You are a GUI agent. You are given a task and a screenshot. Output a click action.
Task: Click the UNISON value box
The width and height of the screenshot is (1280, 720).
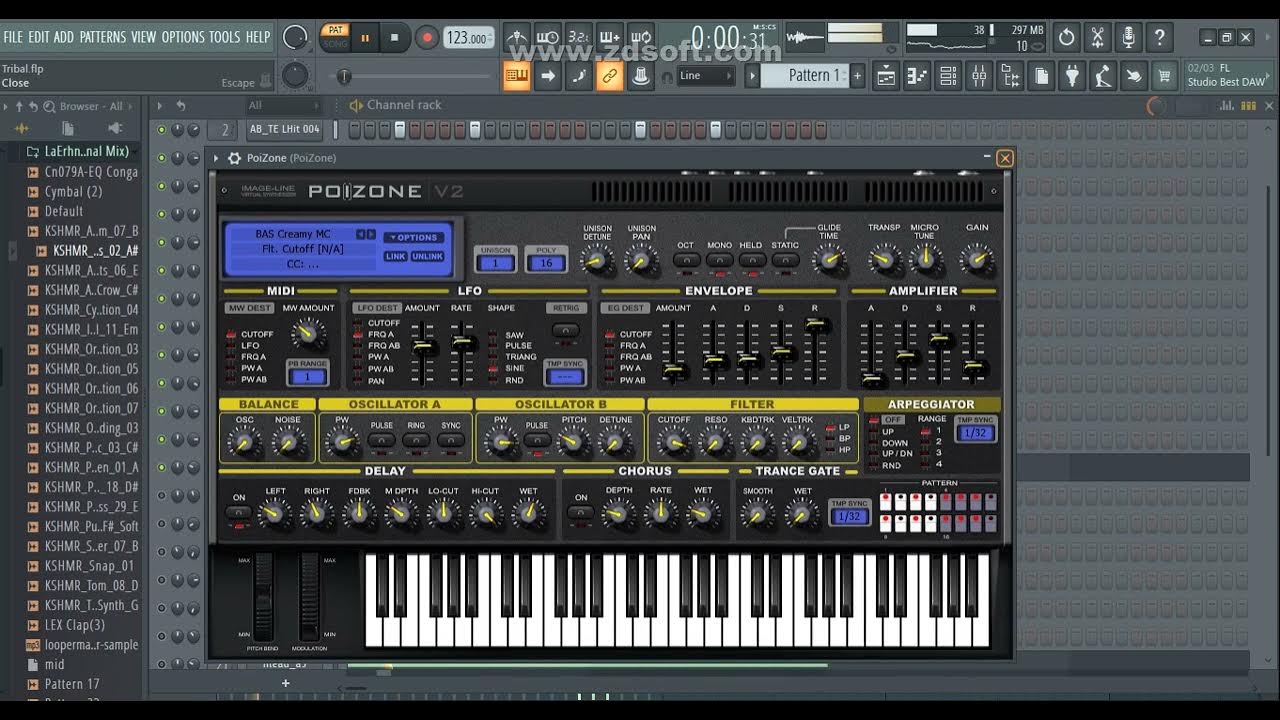(x=495, y=263)
